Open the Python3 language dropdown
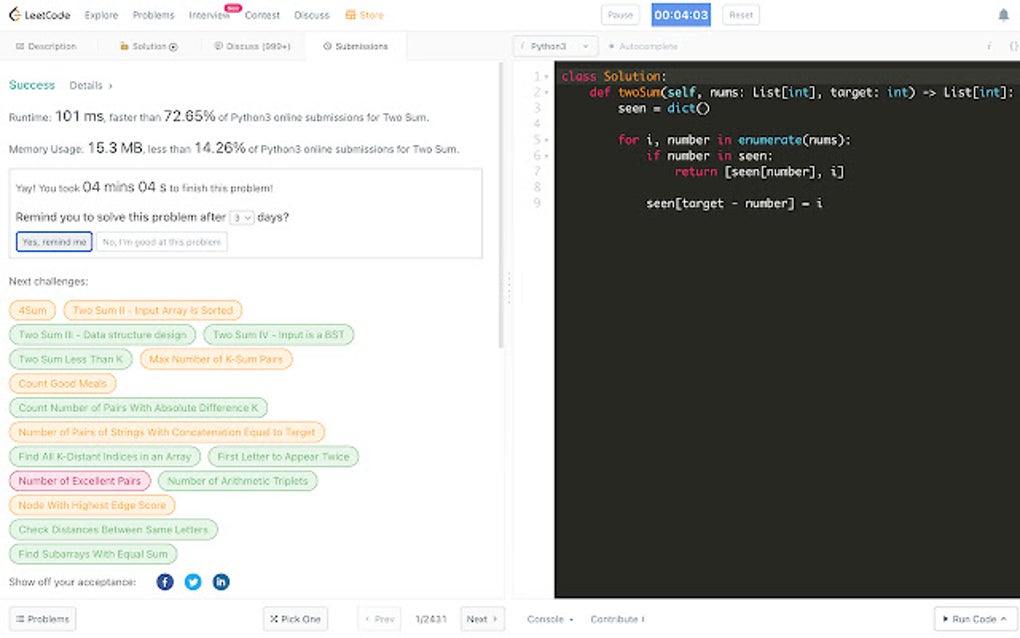The height and width of the screenshot is (638, 1020). coord(555,45)
